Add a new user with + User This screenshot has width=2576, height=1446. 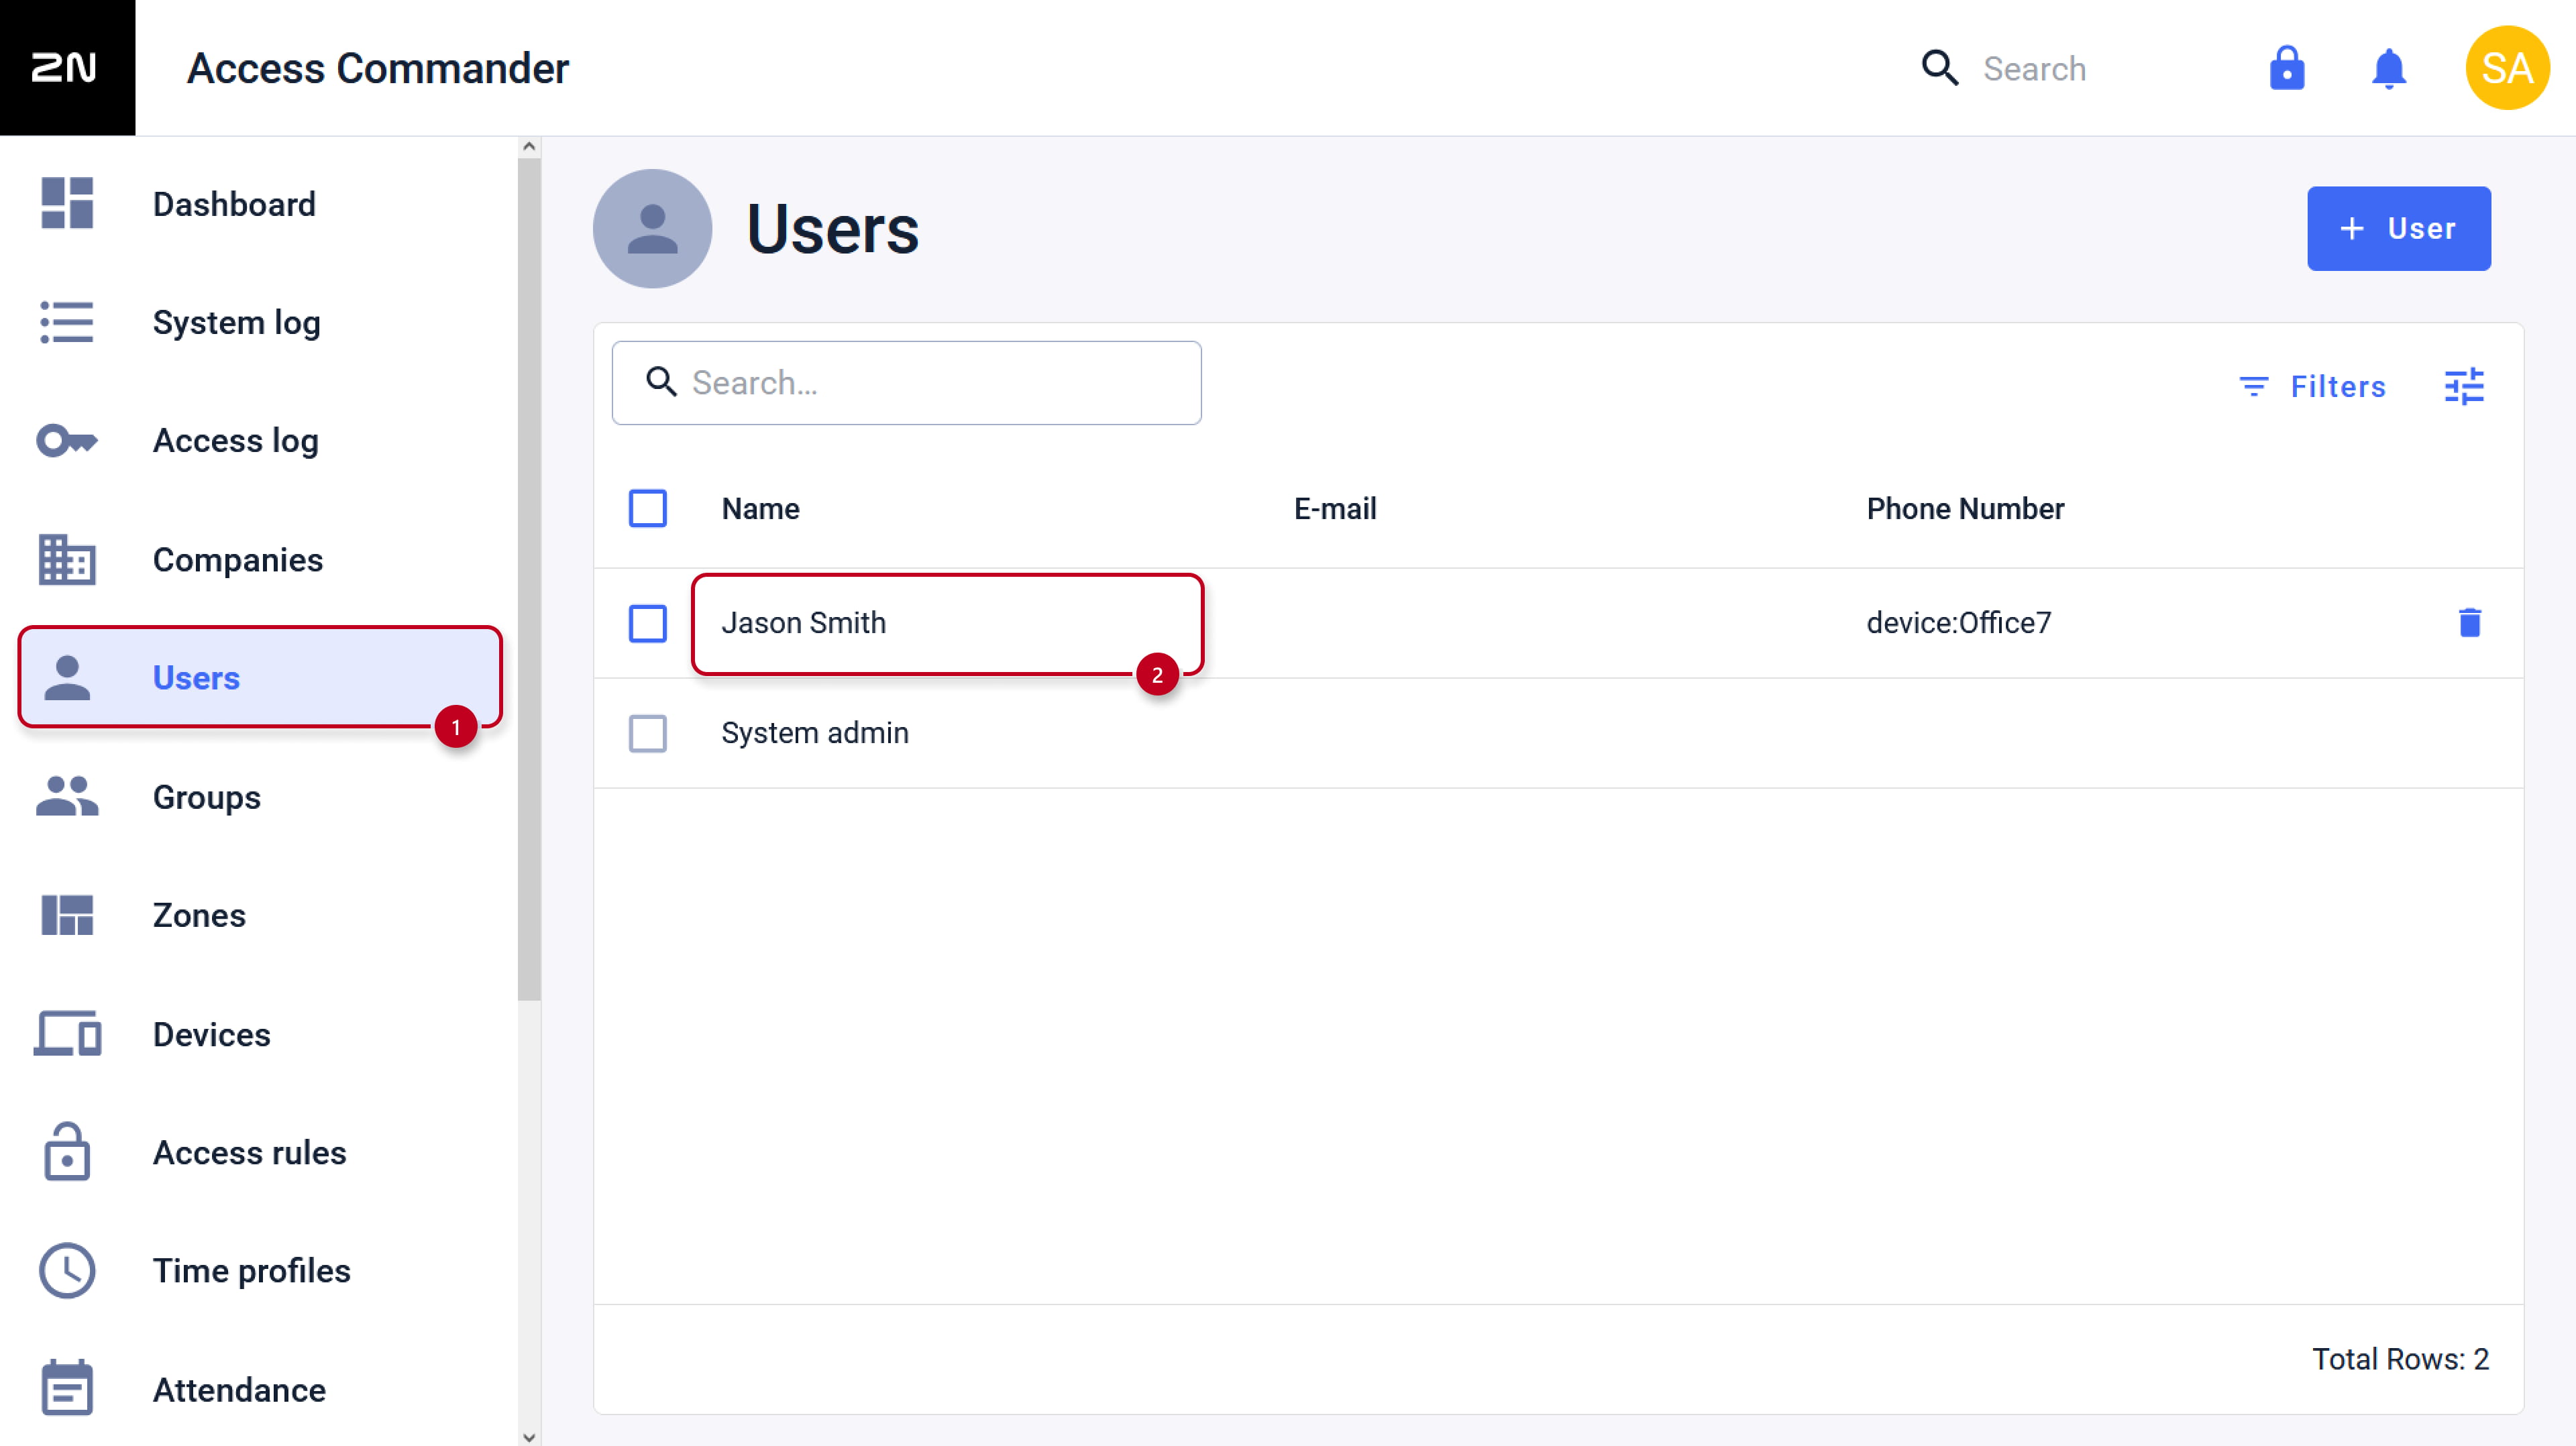click(2398, 228)
